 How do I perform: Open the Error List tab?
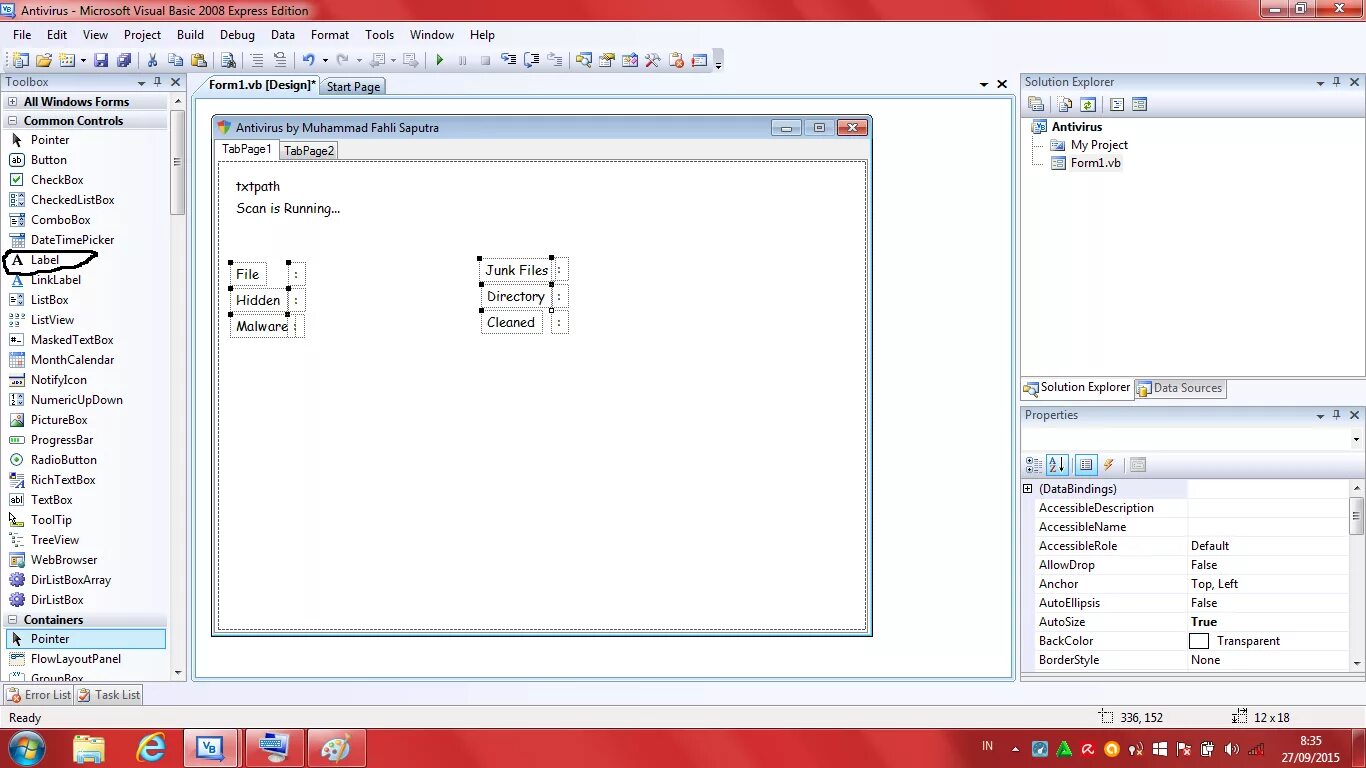click(39, 695)
